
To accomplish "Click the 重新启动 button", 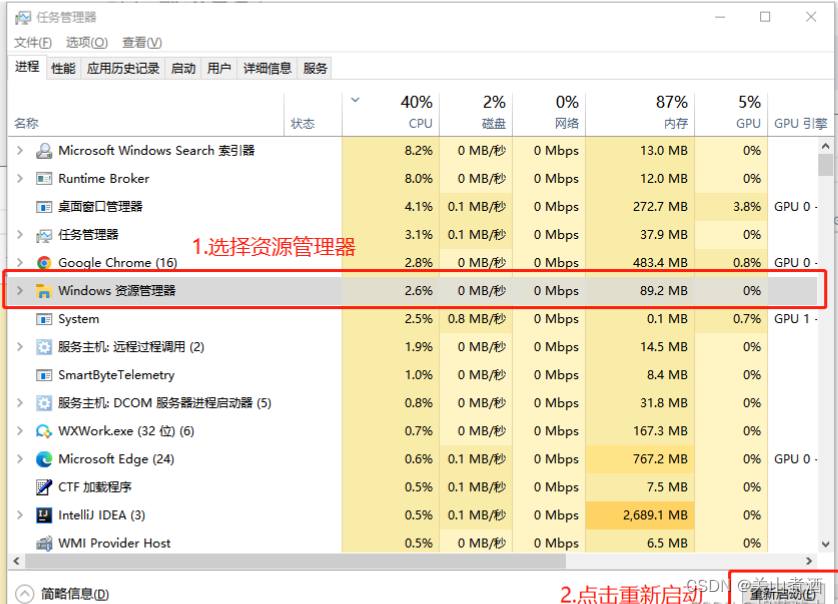I will [x=783, y=593].
